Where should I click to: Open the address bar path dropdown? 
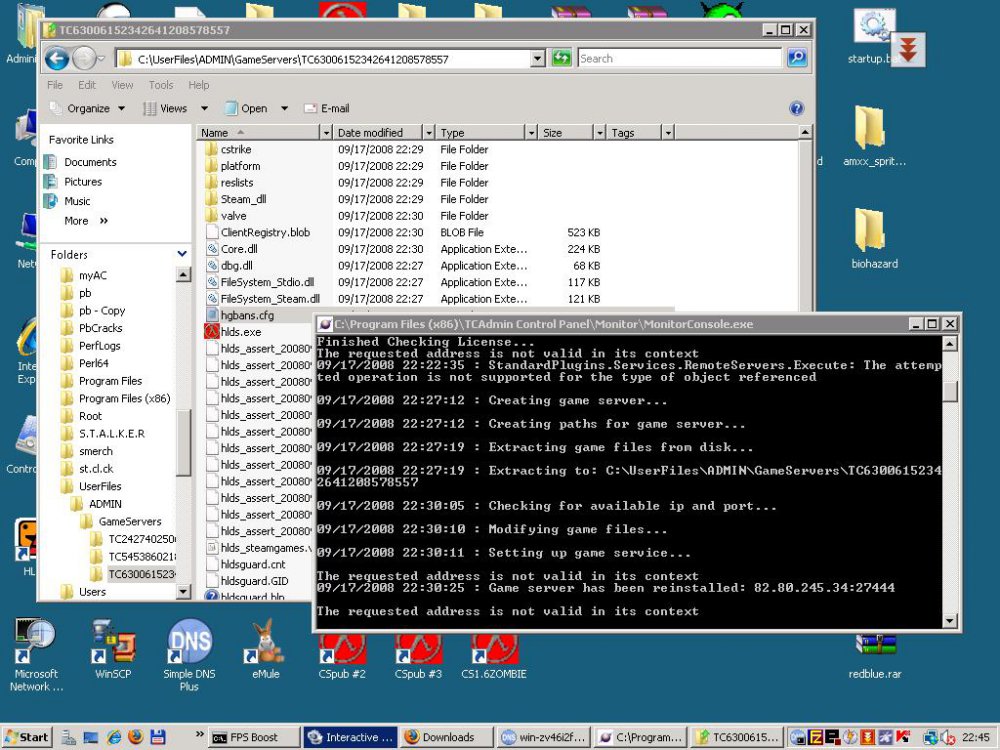point(538,59)
